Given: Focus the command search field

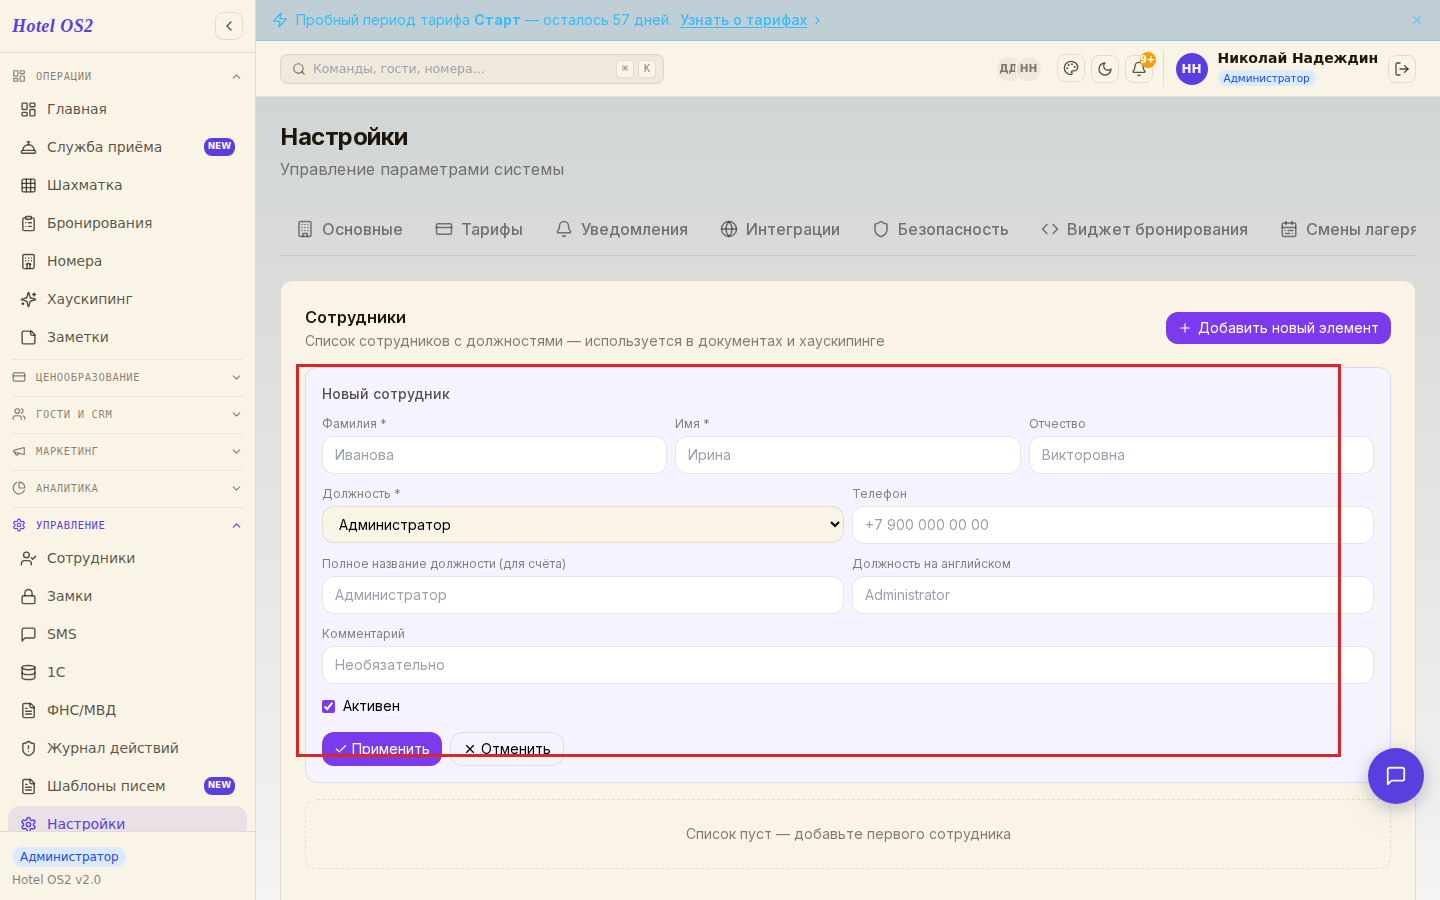Looking at the screenshot, I should pos(472,69).
